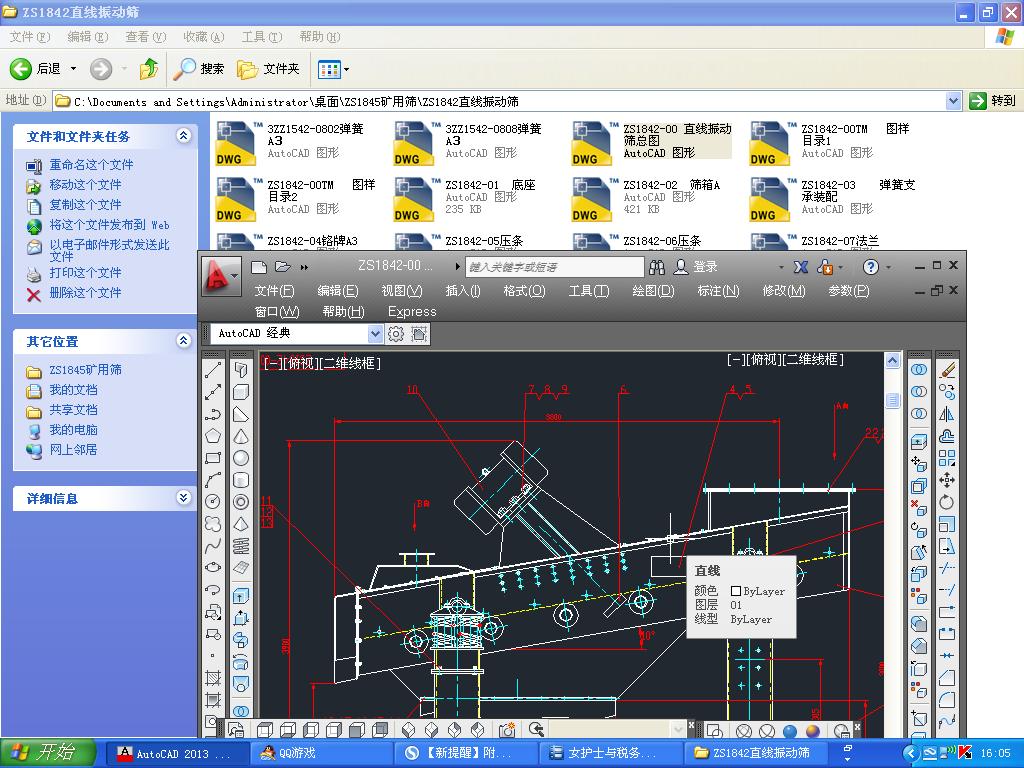
Task: Click the 3D Sphere modeling tool
Action: (x=241, y=458)
